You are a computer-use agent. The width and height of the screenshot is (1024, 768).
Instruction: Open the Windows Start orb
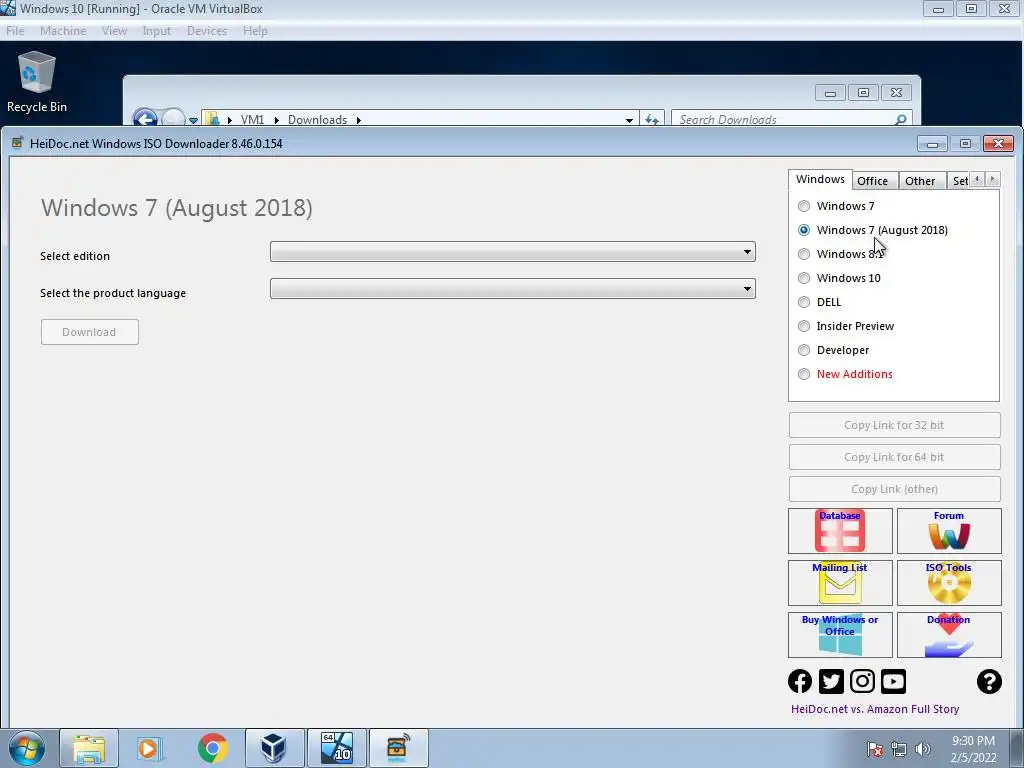(27, 748)
